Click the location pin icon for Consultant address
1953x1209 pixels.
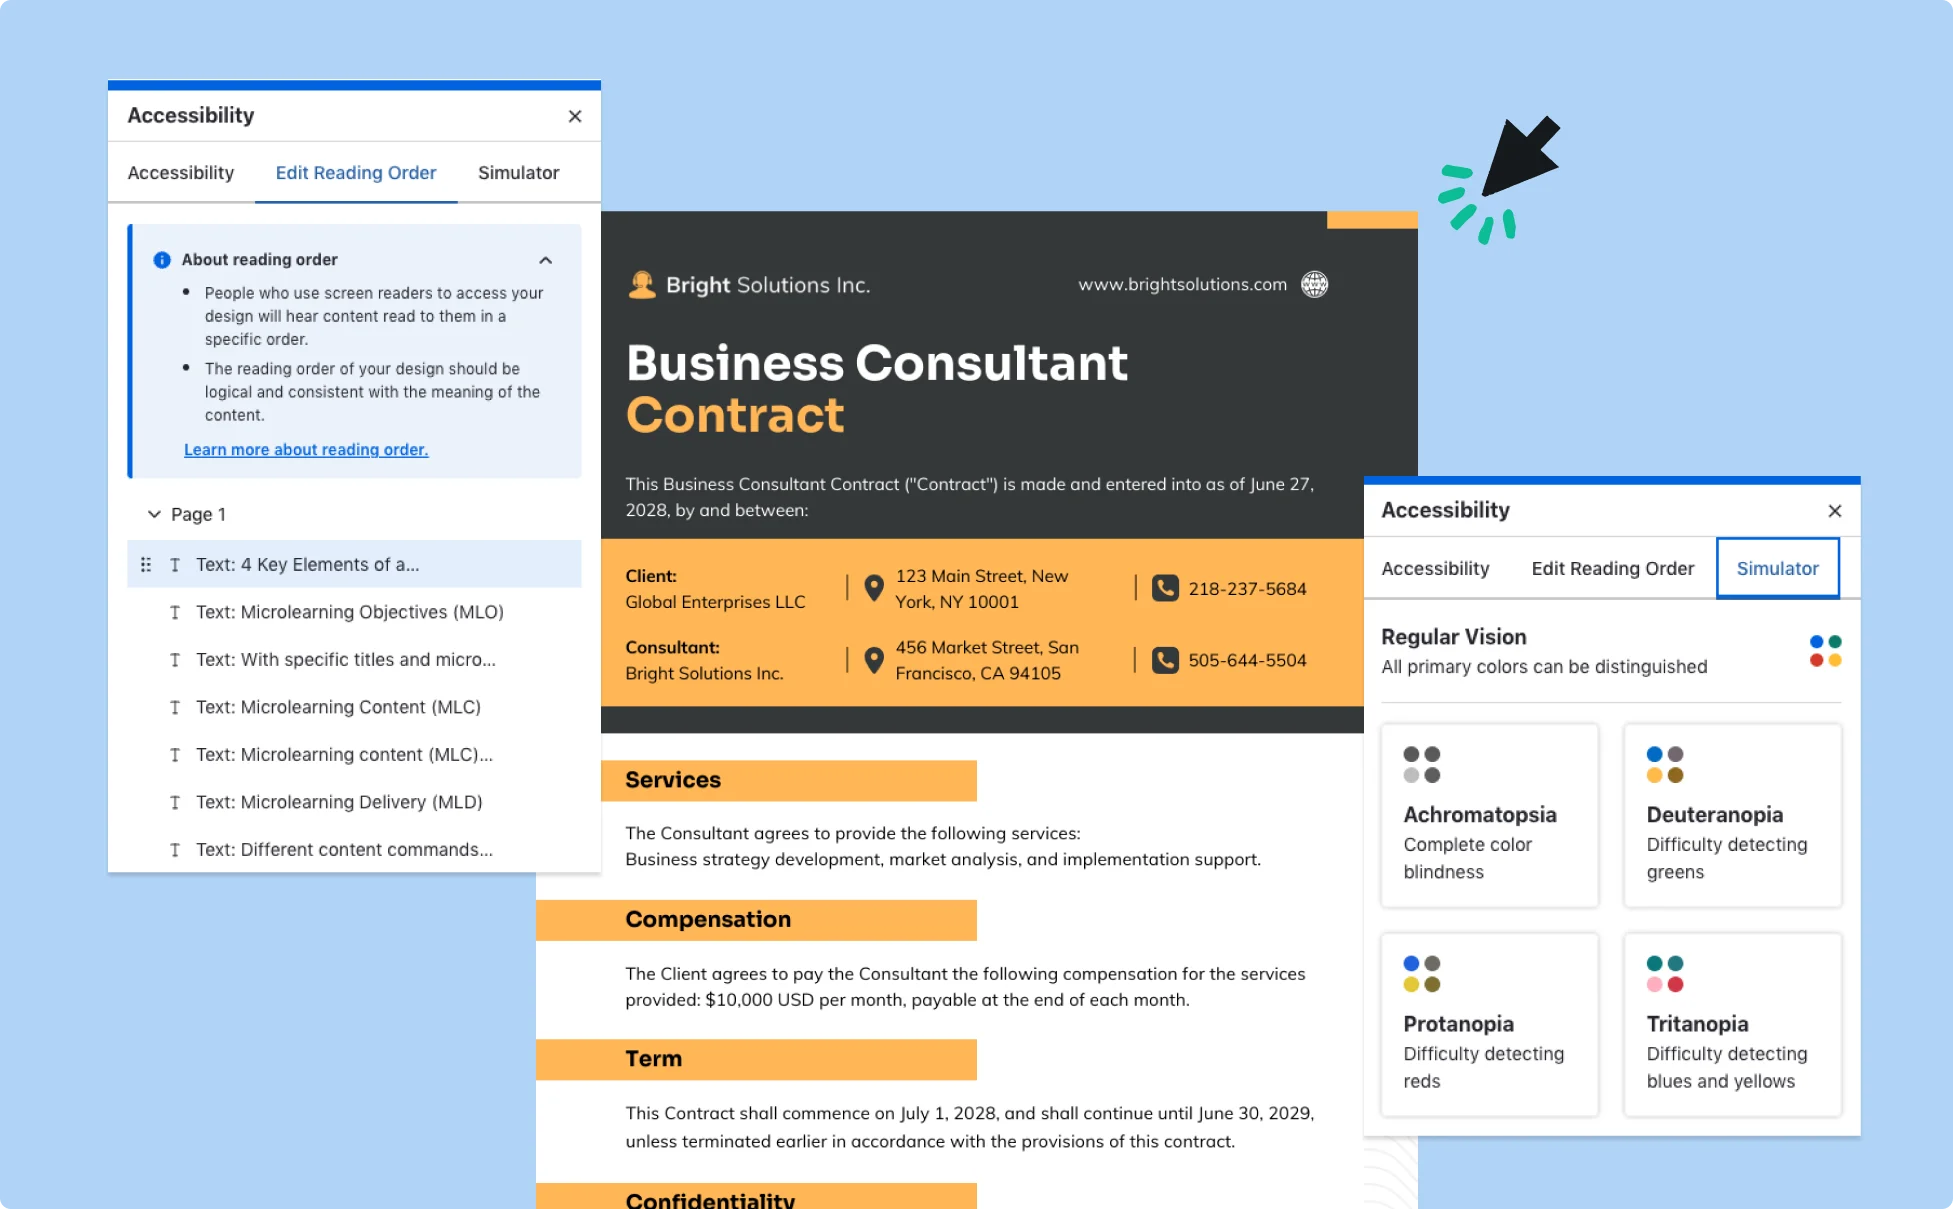click(x=869, y=657)
